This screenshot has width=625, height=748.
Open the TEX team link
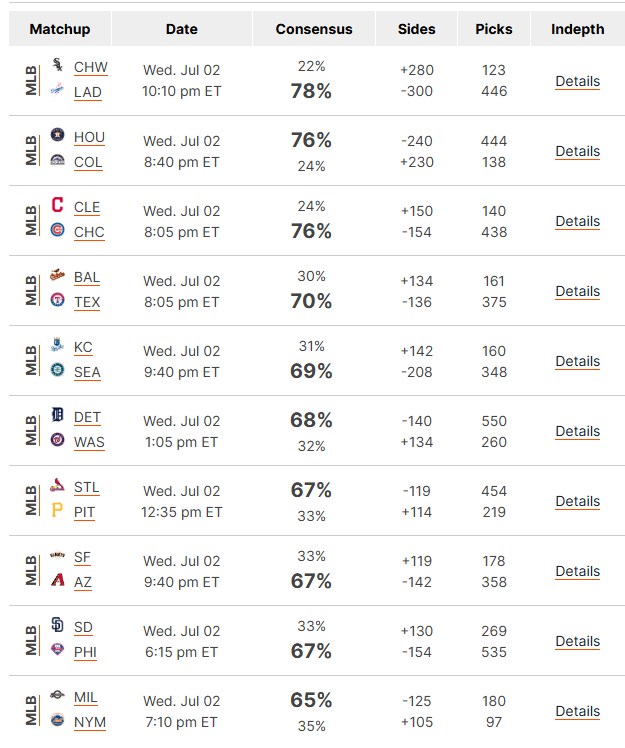click(x=87, y=302)
